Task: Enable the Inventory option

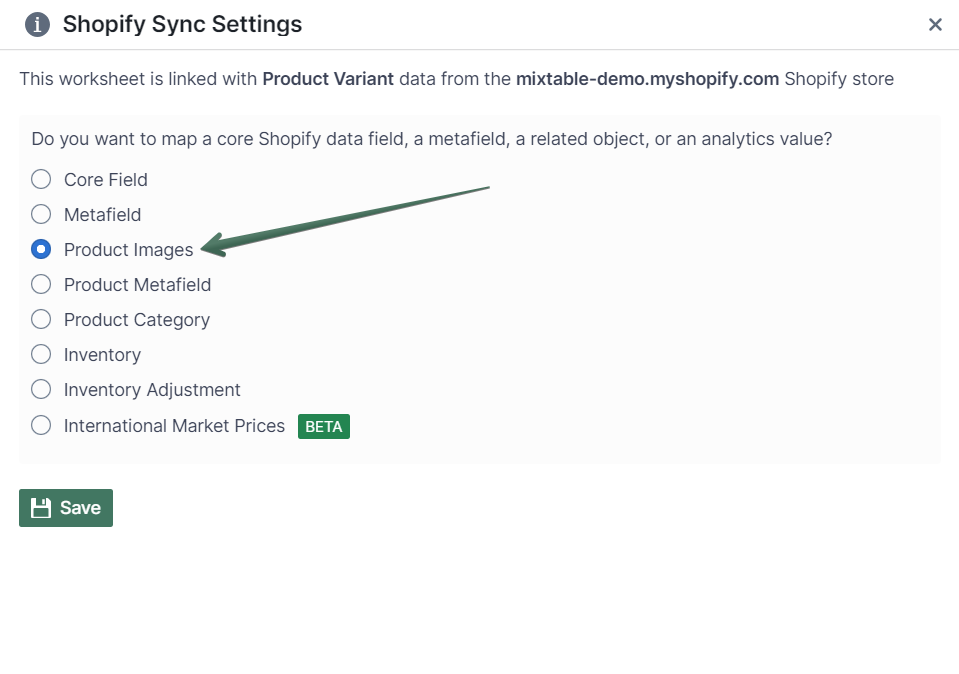Action: 40,354
